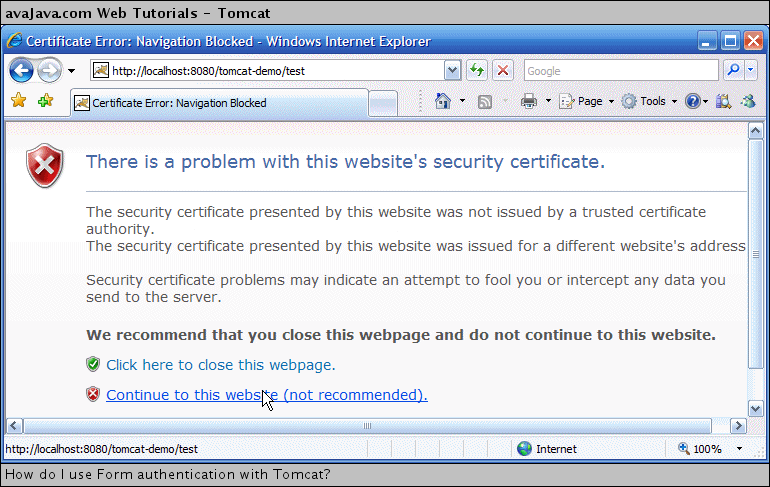
Task: Run search with the magnifier button
Action: coord(734,70)
